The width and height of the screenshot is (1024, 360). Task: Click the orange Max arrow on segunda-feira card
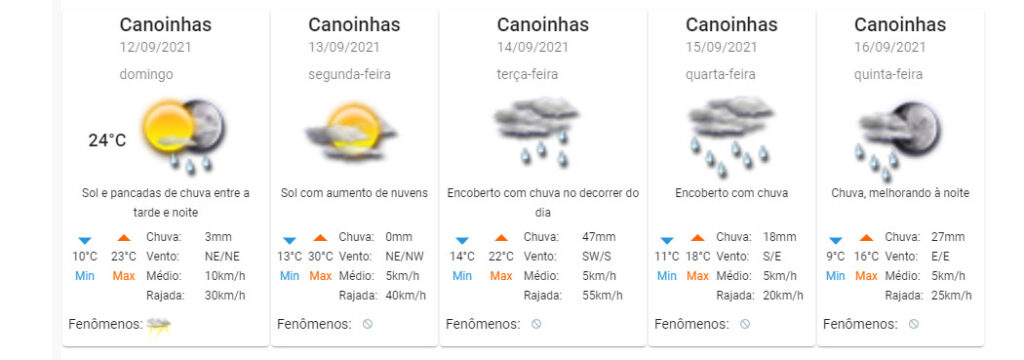pos(320,238)
